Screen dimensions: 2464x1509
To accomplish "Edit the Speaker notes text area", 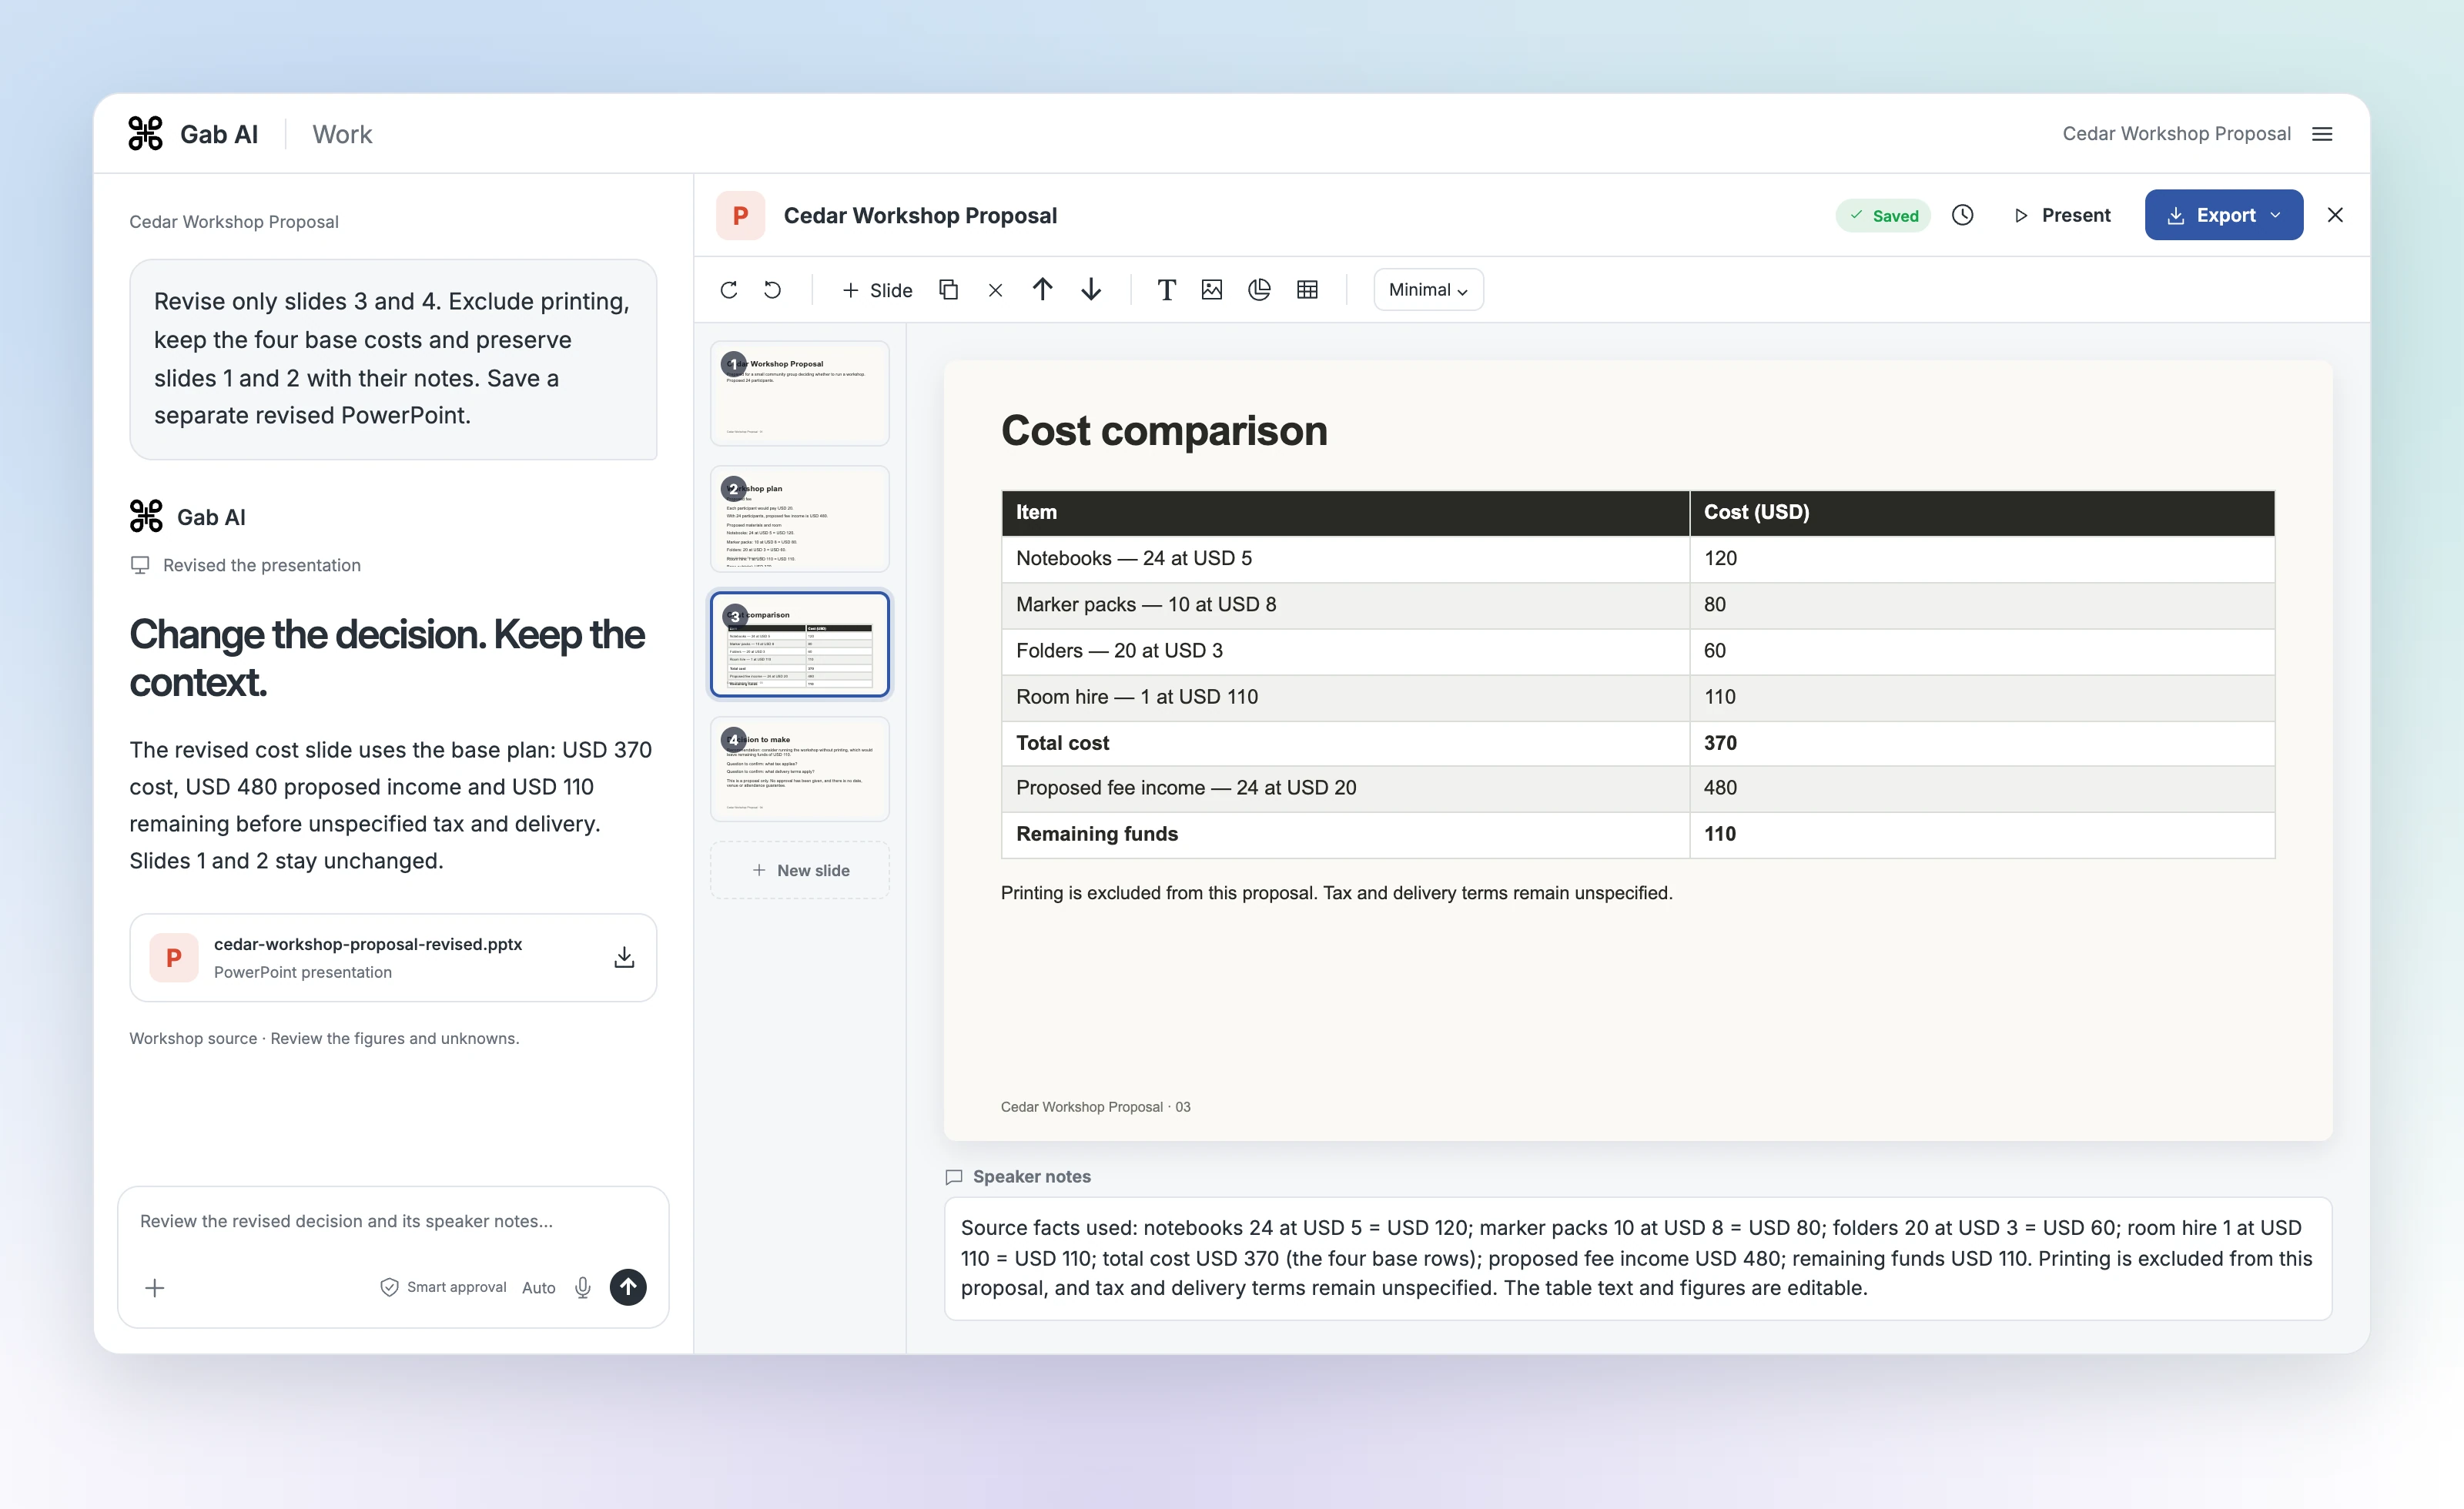I will (x=1638, y=1258).
